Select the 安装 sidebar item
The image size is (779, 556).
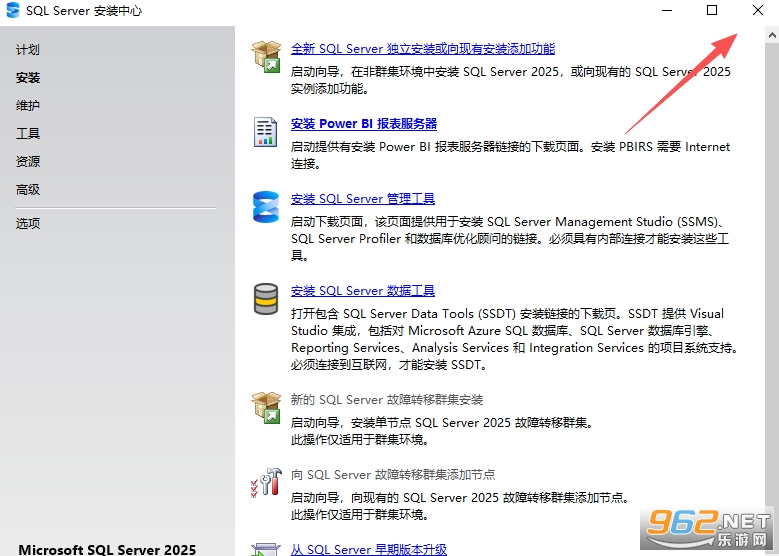27,78
